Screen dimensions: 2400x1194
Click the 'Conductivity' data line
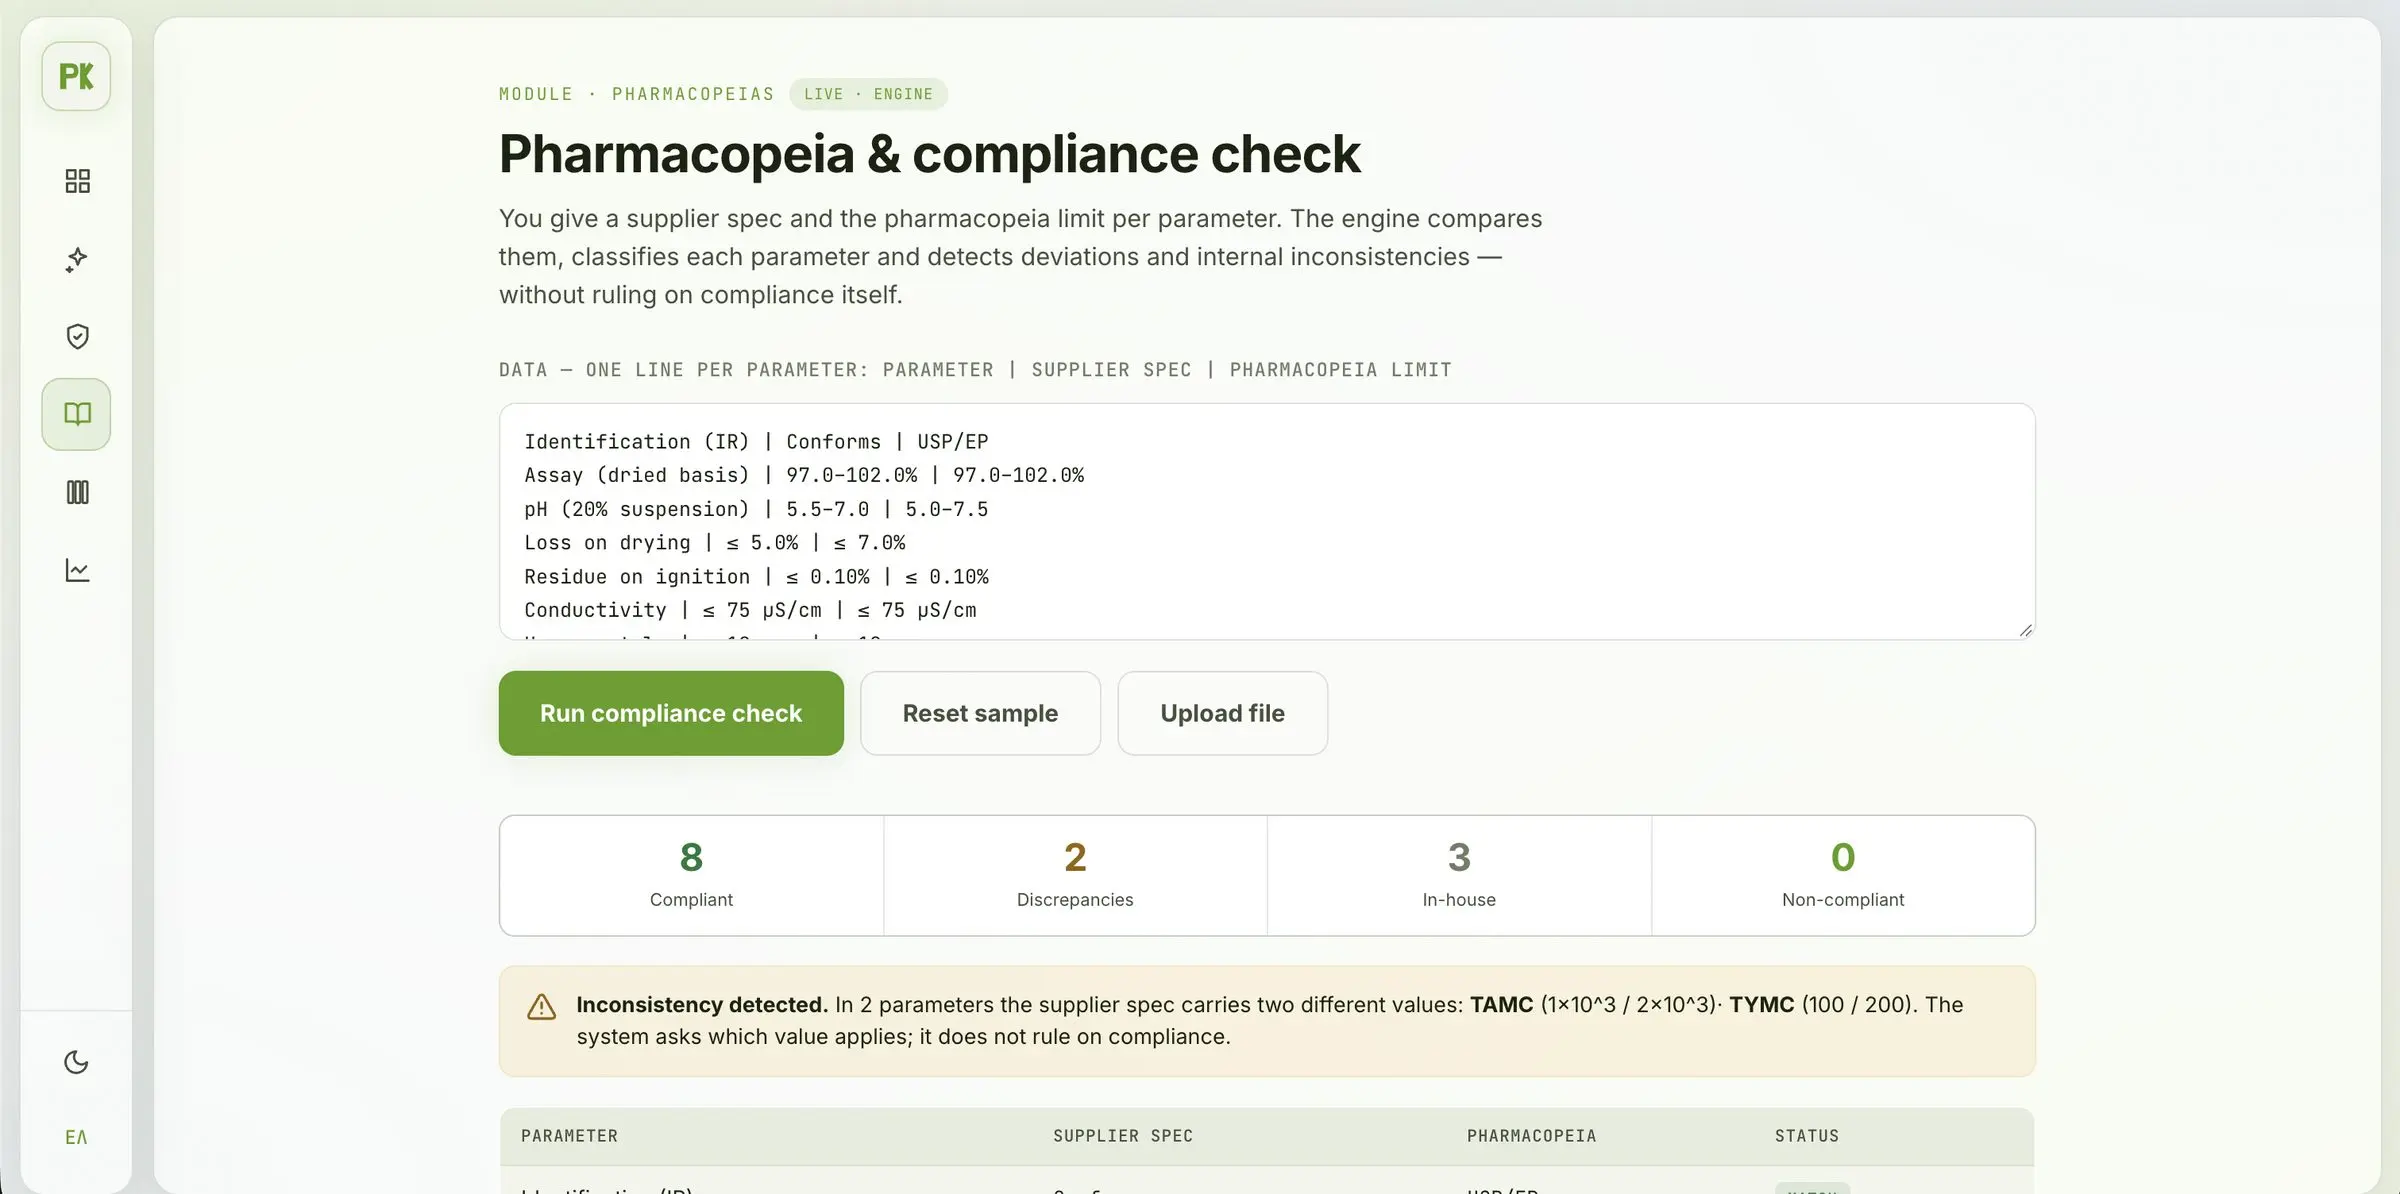(750, 610)
